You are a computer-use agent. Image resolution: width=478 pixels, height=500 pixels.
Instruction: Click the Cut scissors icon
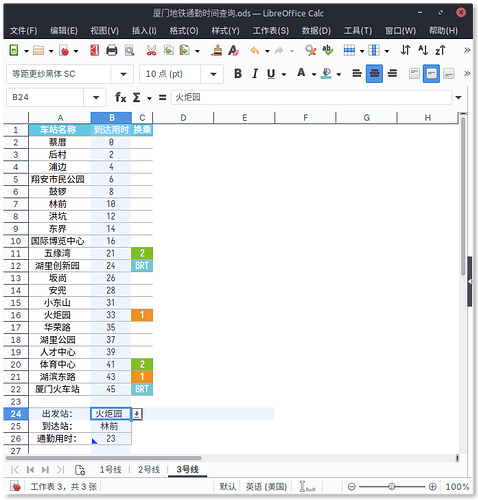click(x=151, y=51)
